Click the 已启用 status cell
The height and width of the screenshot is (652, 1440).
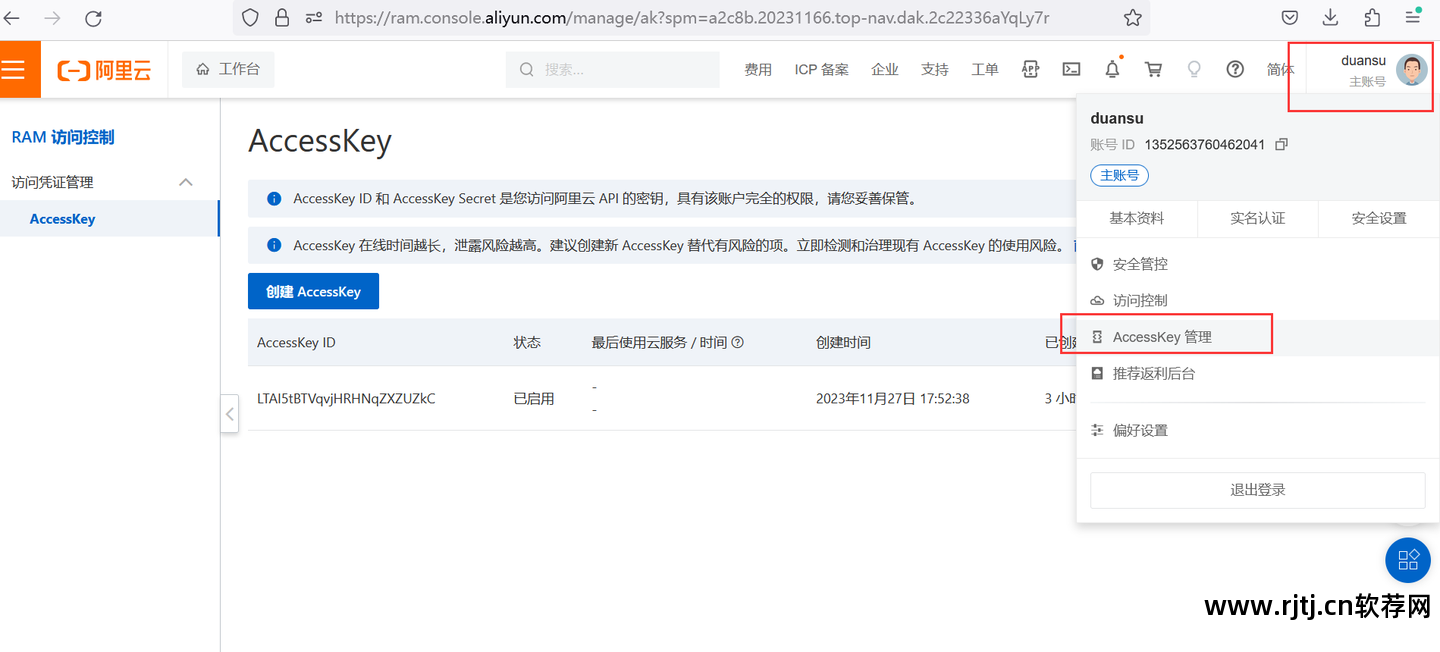coord(534,398)
